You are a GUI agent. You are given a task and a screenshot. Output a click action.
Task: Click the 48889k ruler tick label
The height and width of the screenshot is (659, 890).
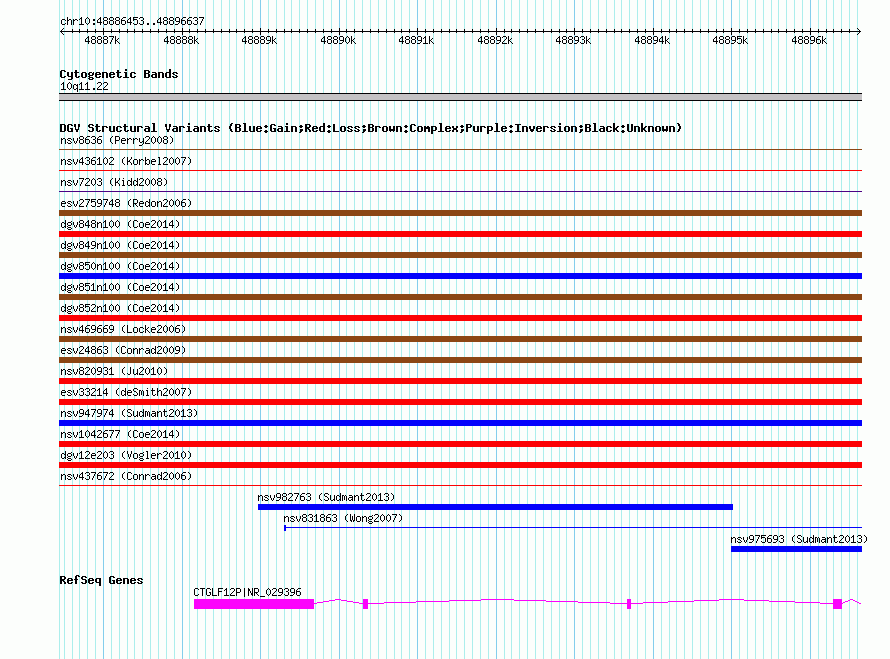[x=259, y=40]
